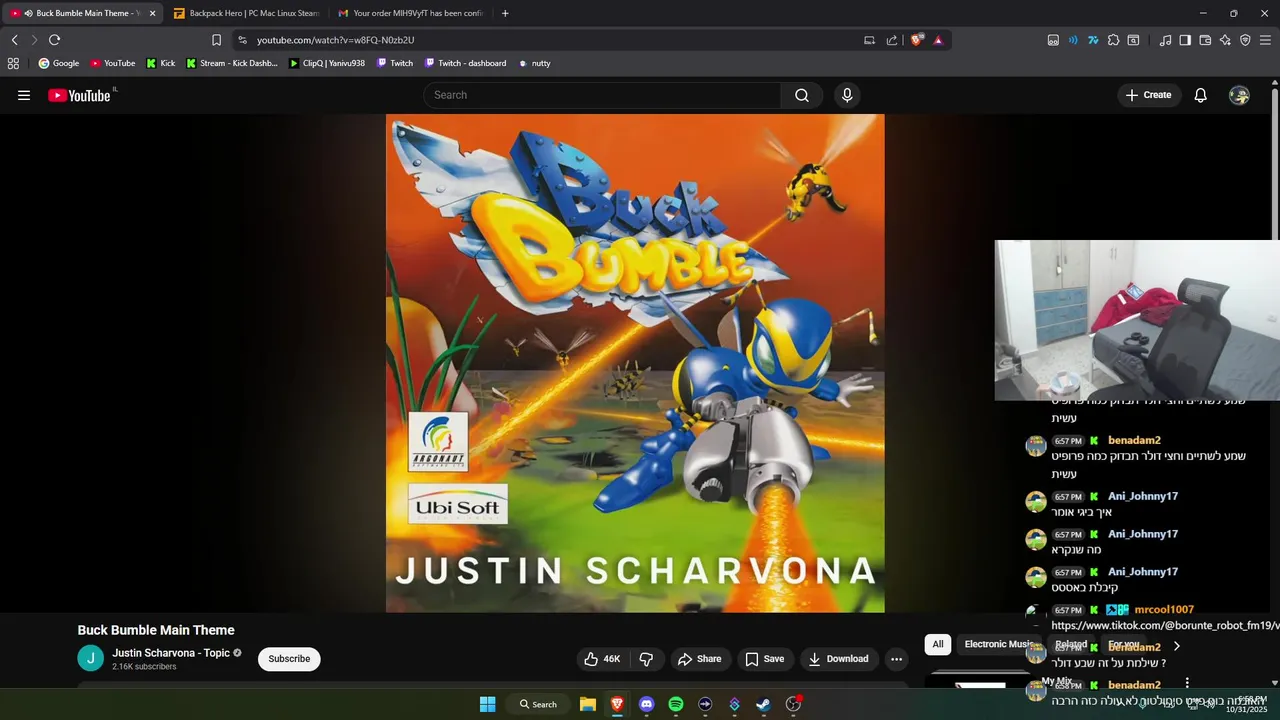The height and width of the screenshot is (720, 1280).
Task: Click the mrcool1007 username in chat
Action: (x=1164, y=610)
